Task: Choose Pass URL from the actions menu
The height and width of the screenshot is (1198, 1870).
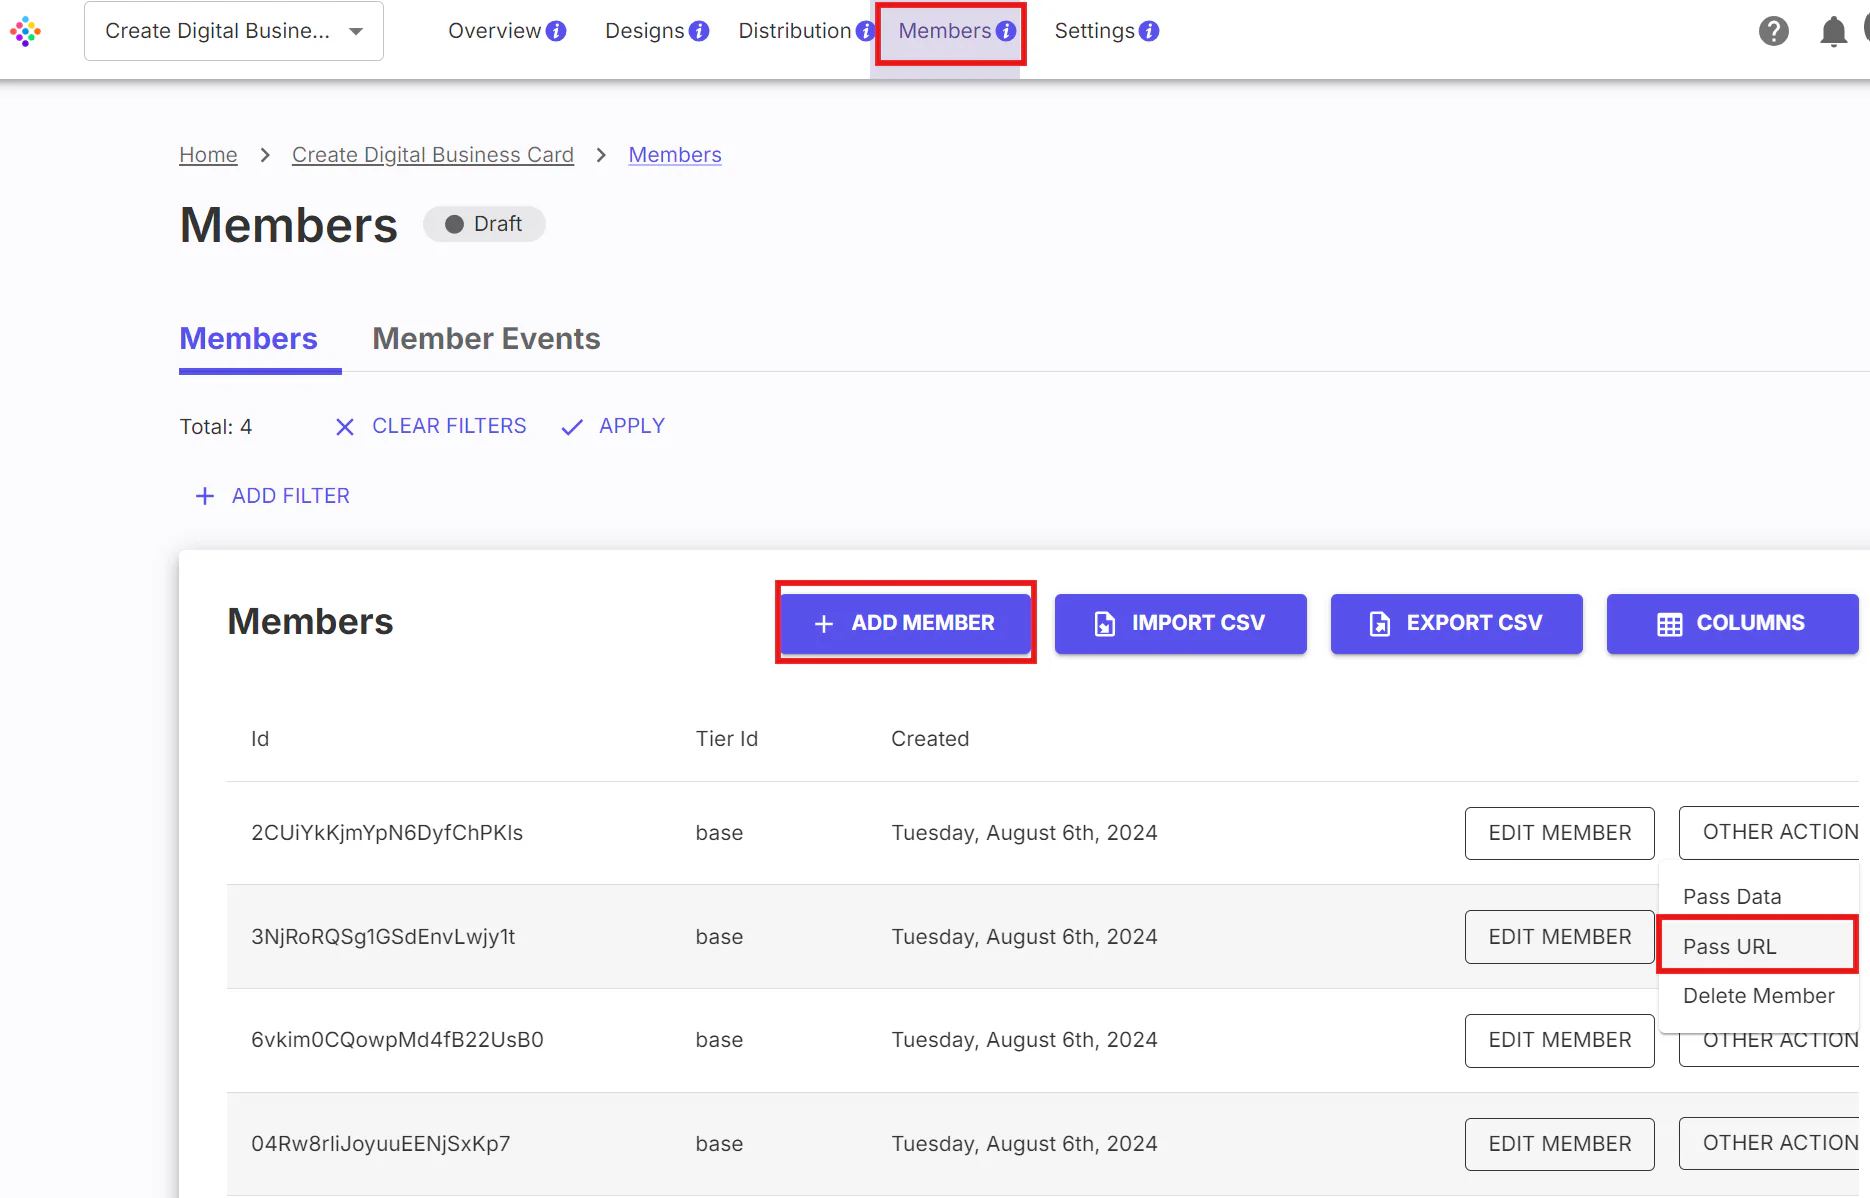Action: 1758,946
